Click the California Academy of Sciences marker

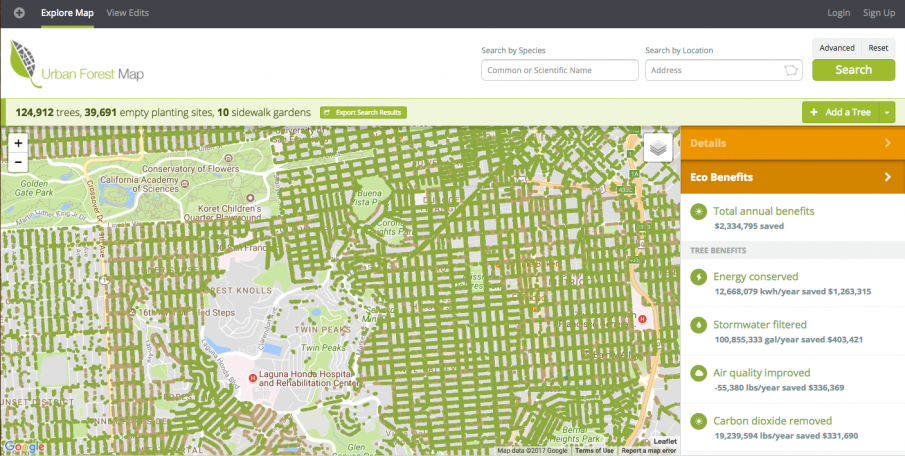[x=184, y=184]
